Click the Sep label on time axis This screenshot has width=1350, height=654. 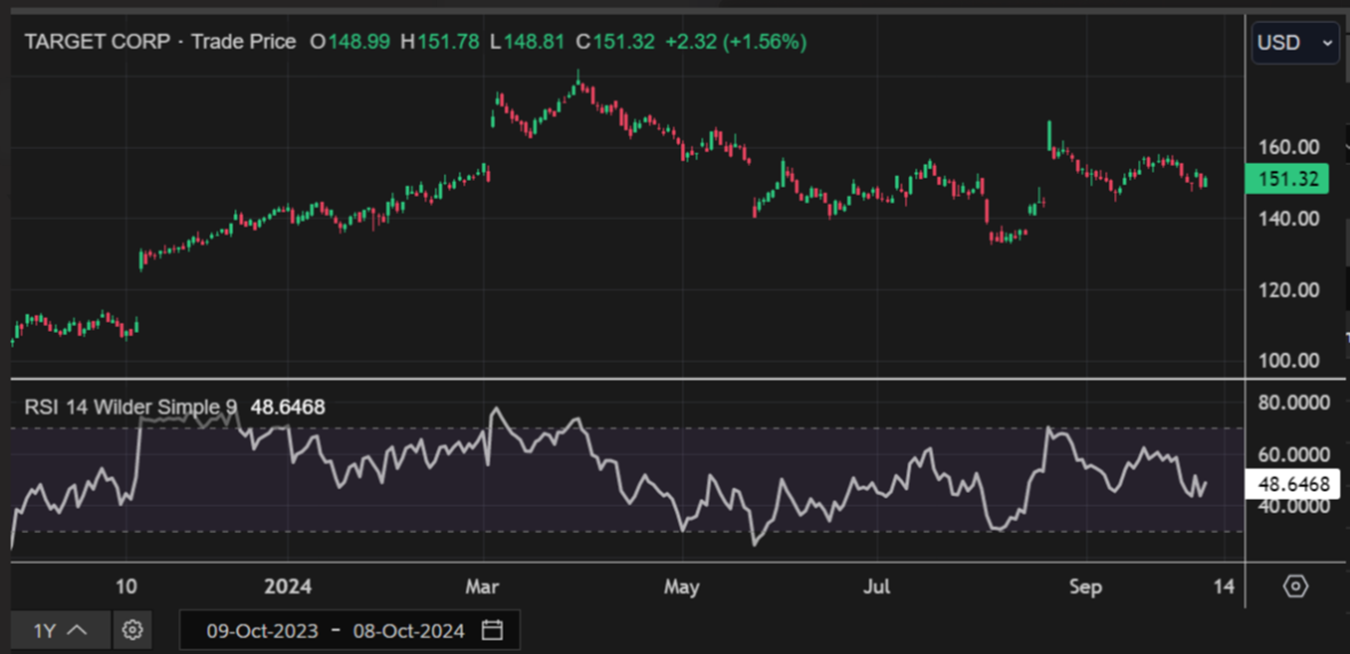[x=1085, y=586]
